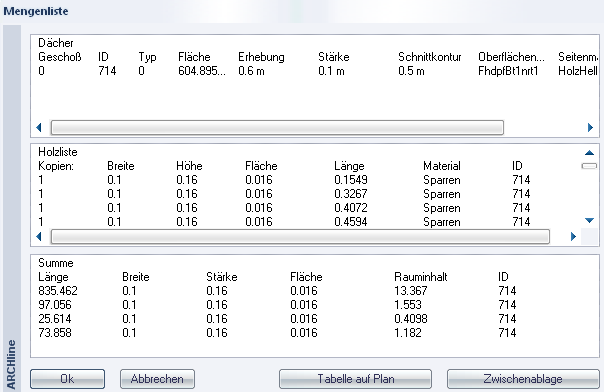Click the Stärke value 0.1 m
This screenshot has width=604, height=392.
coord(331,71)
